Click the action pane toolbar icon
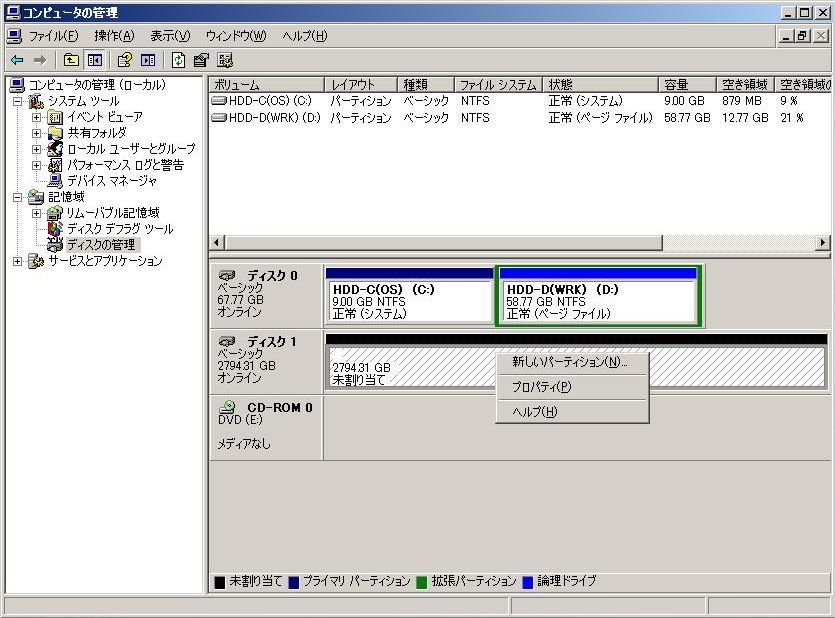Image resolution: width=835 pixels, height=618 pixels. (148, 60)
